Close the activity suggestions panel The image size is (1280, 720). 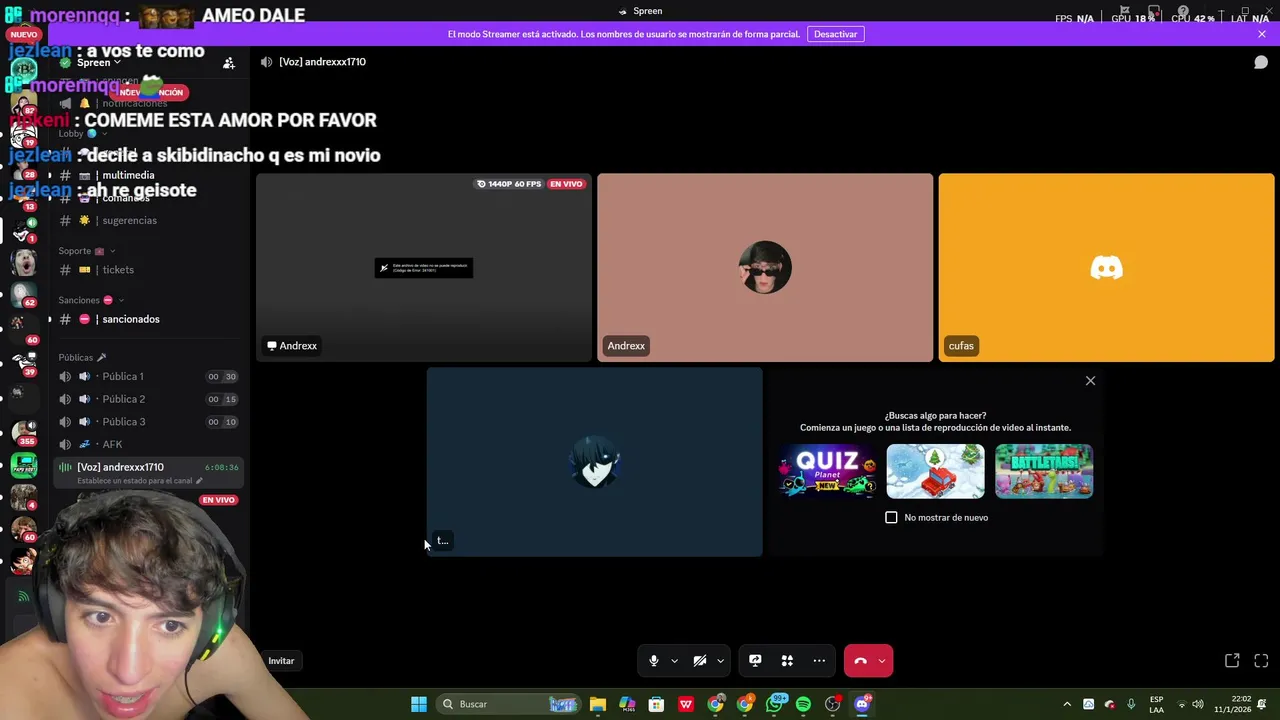(1090, 381)
